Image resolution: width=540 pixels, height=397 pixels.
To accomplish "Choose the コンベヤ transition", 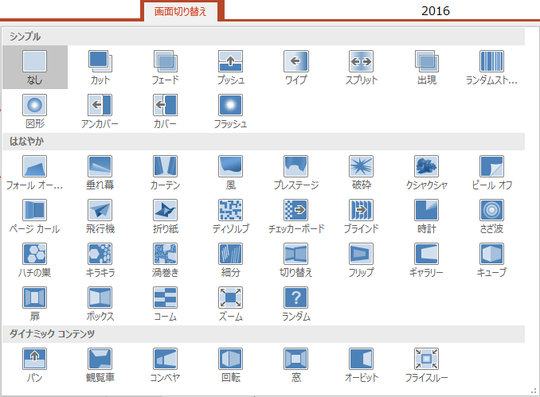I will (165, 365).
